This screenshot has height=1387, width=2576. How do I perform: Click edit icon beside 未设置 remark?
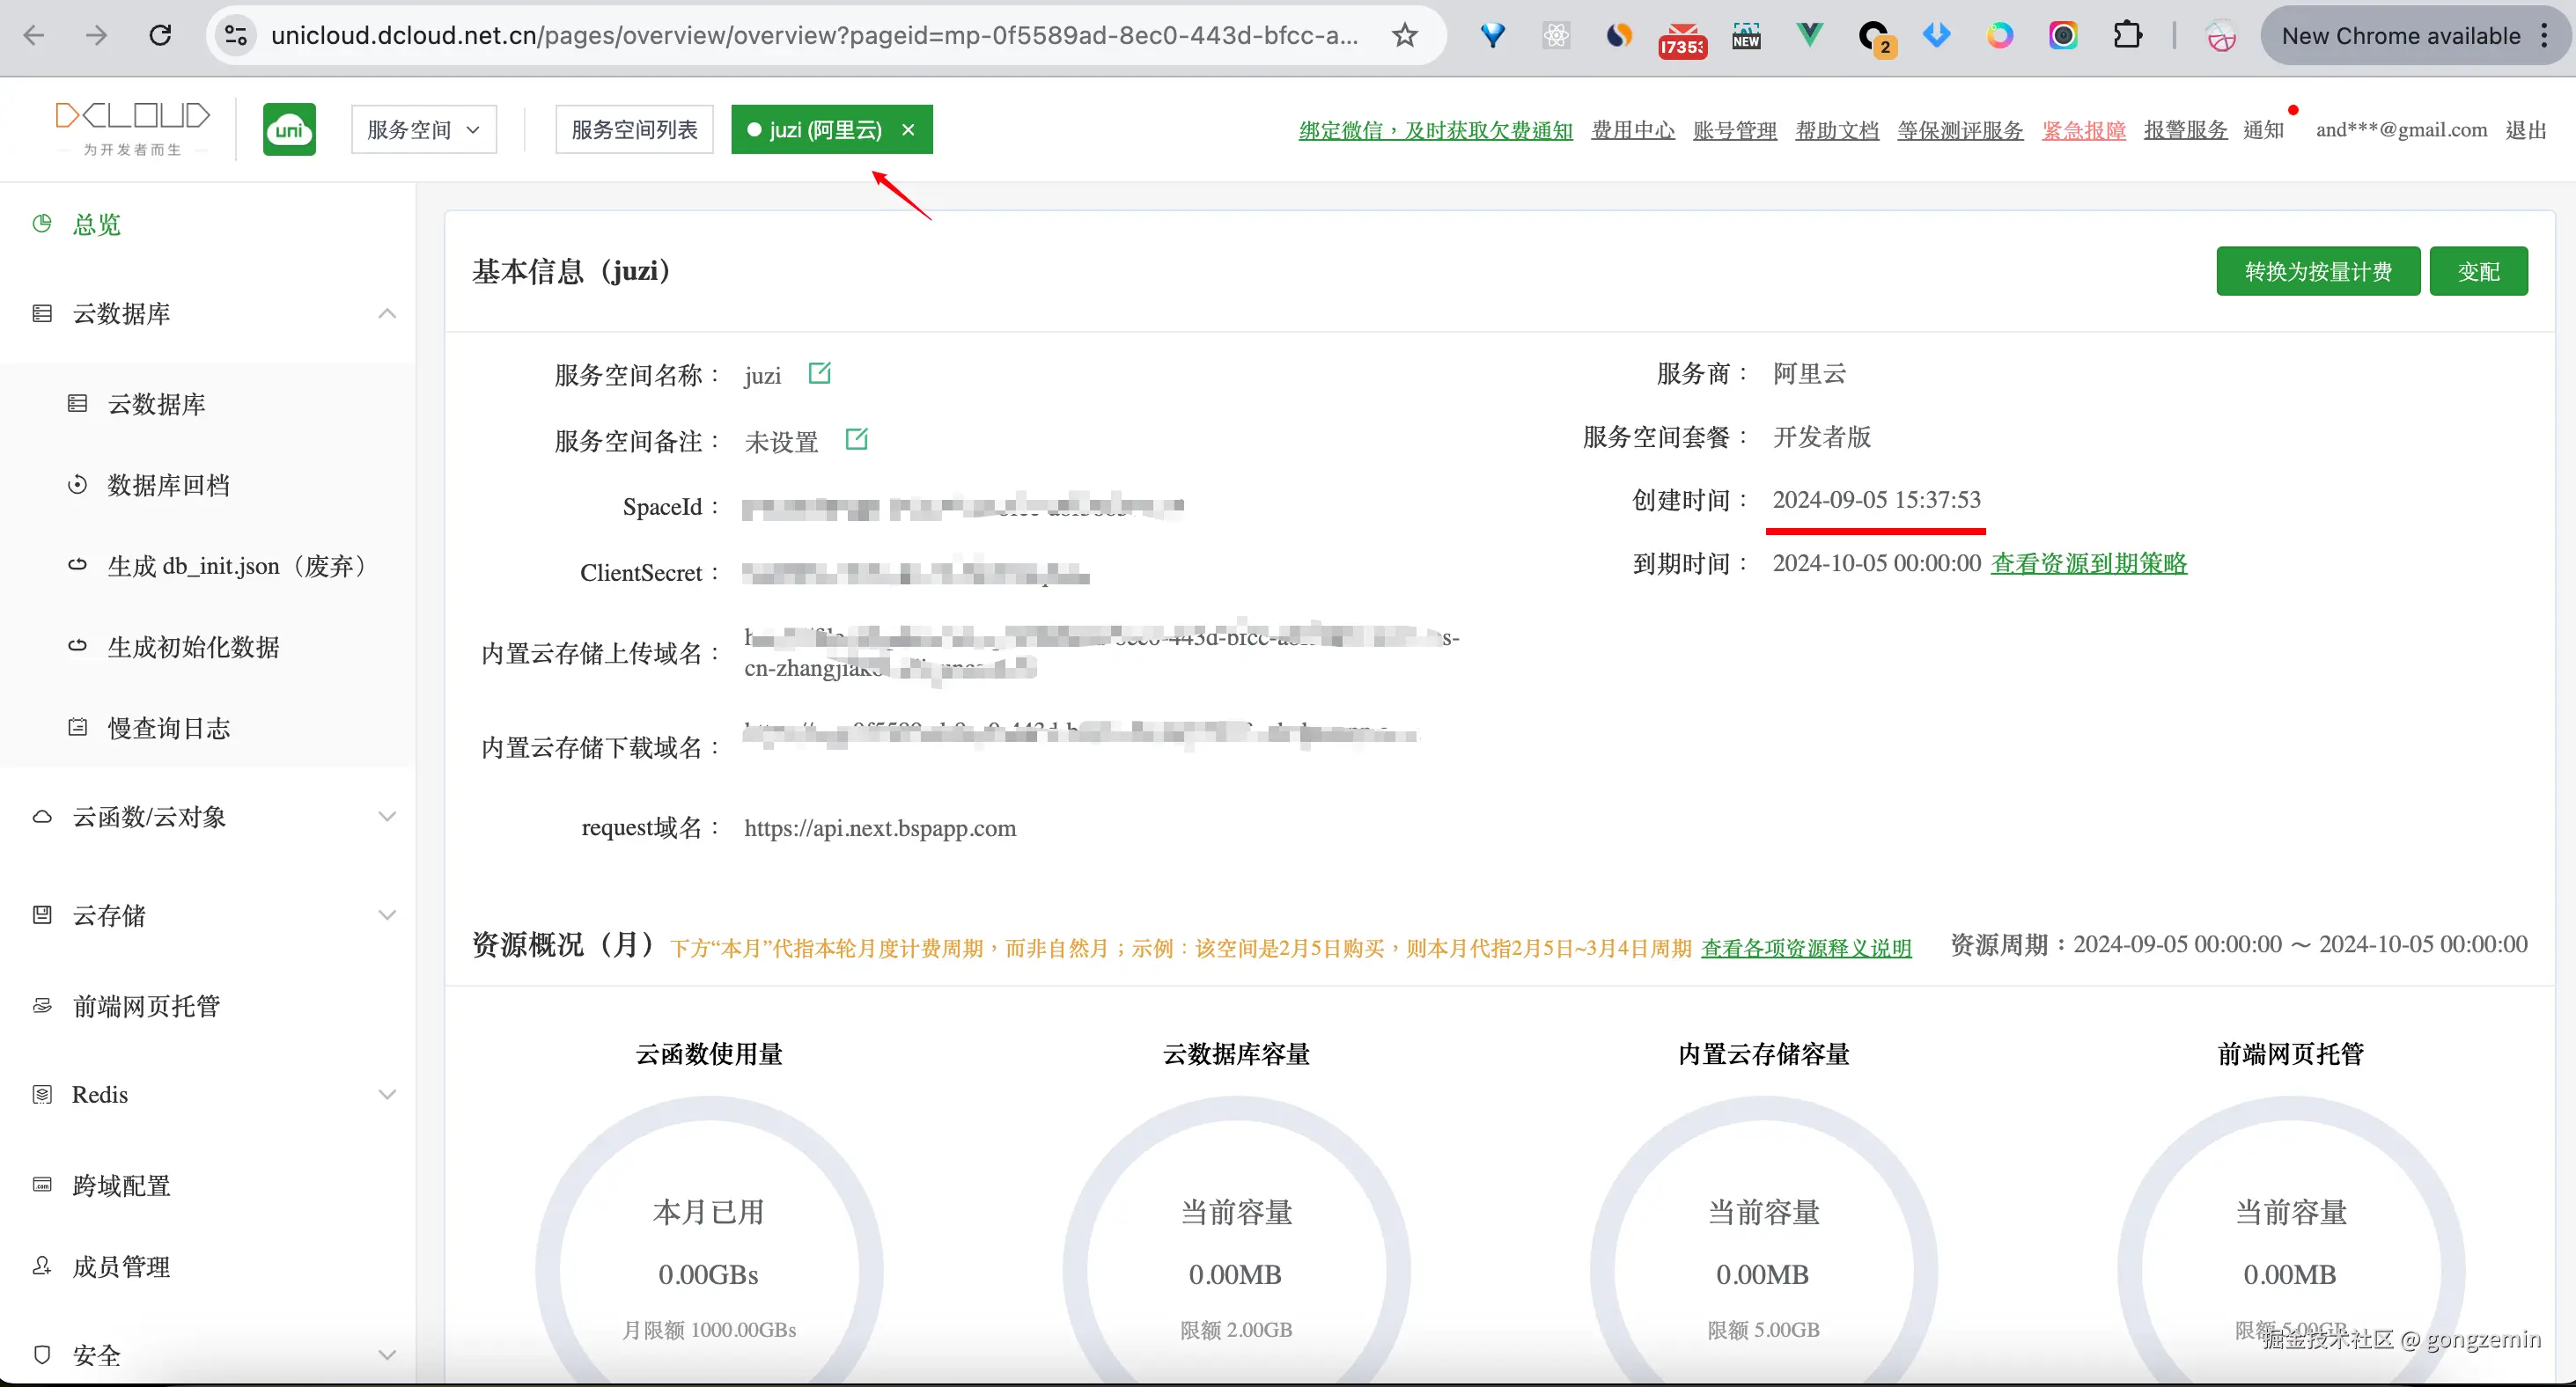pos(856,439)
